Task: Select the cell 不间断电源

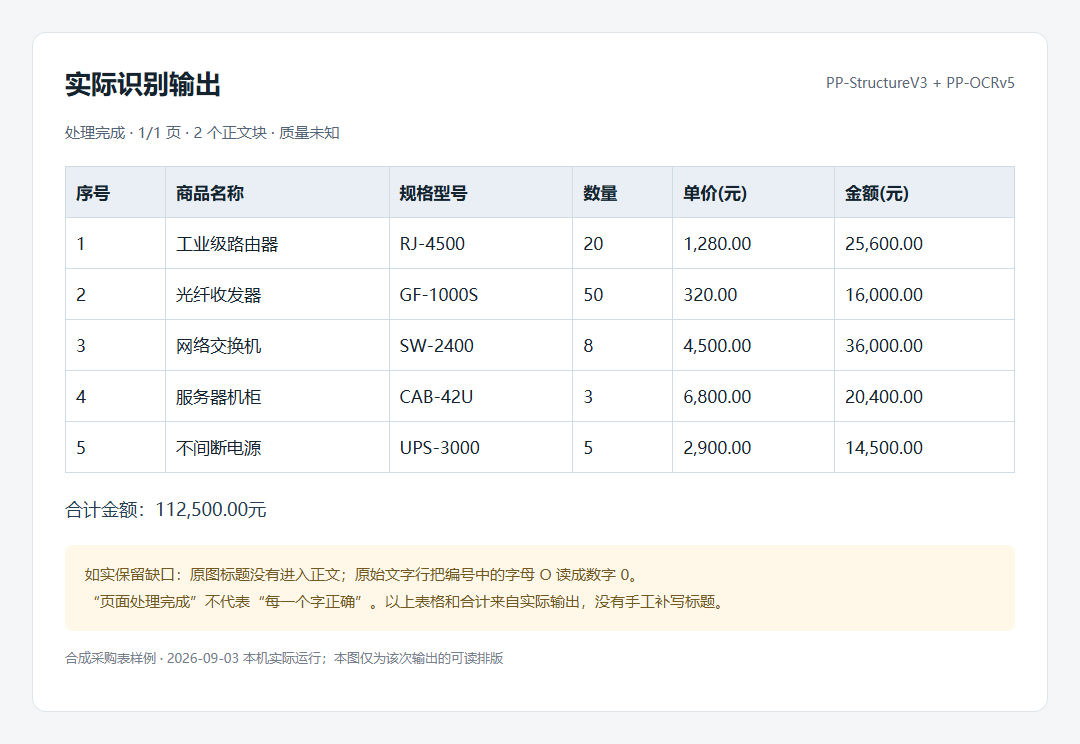Action: (278, 447)
